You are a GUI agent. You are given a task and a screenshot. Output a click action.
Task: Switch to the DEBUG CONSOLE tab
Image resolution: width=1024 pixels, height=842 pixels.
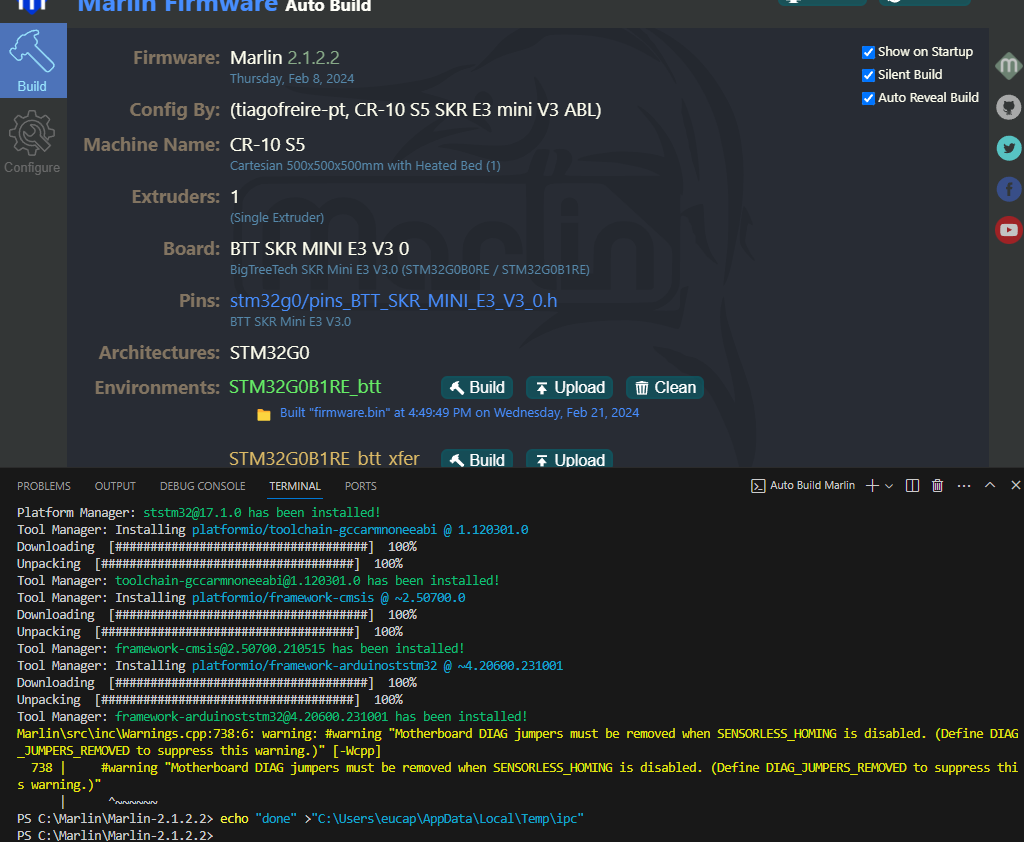tap(202, 486)
